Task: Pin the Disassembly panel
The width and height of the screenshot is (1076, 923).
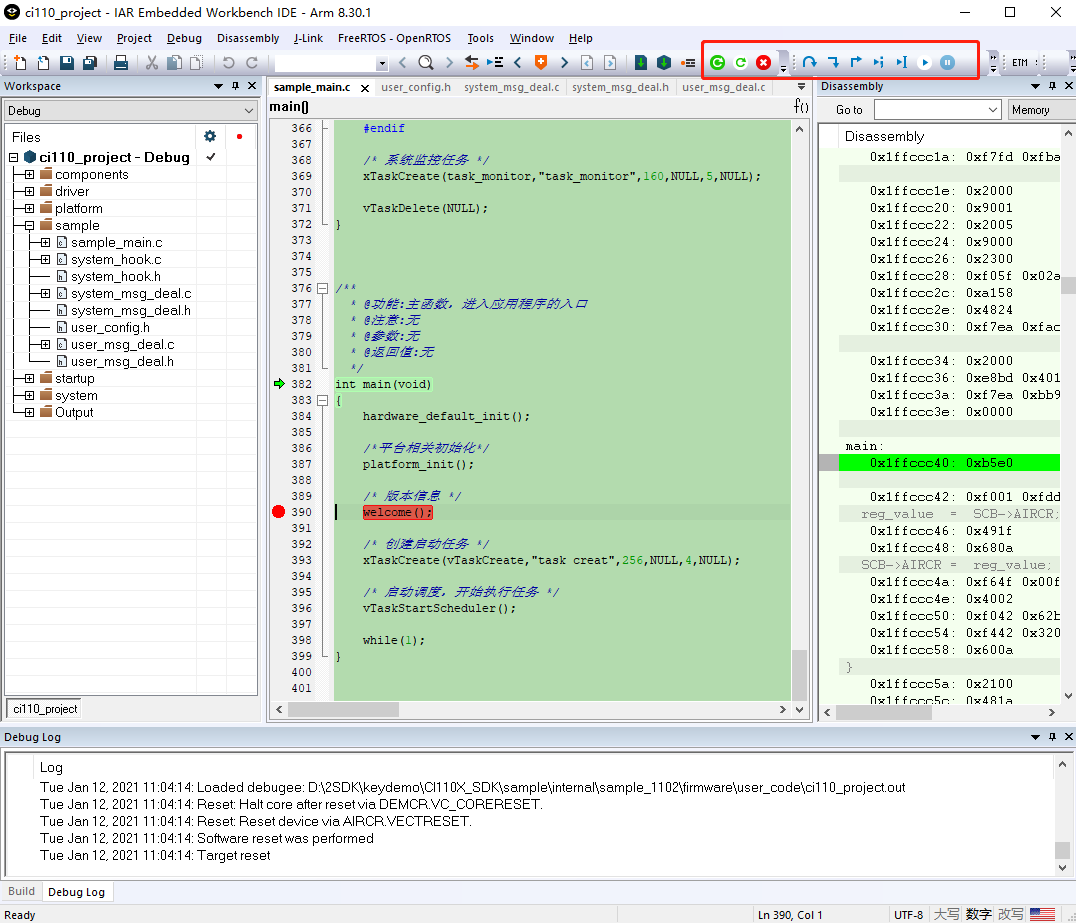Action: point(1052,86)
